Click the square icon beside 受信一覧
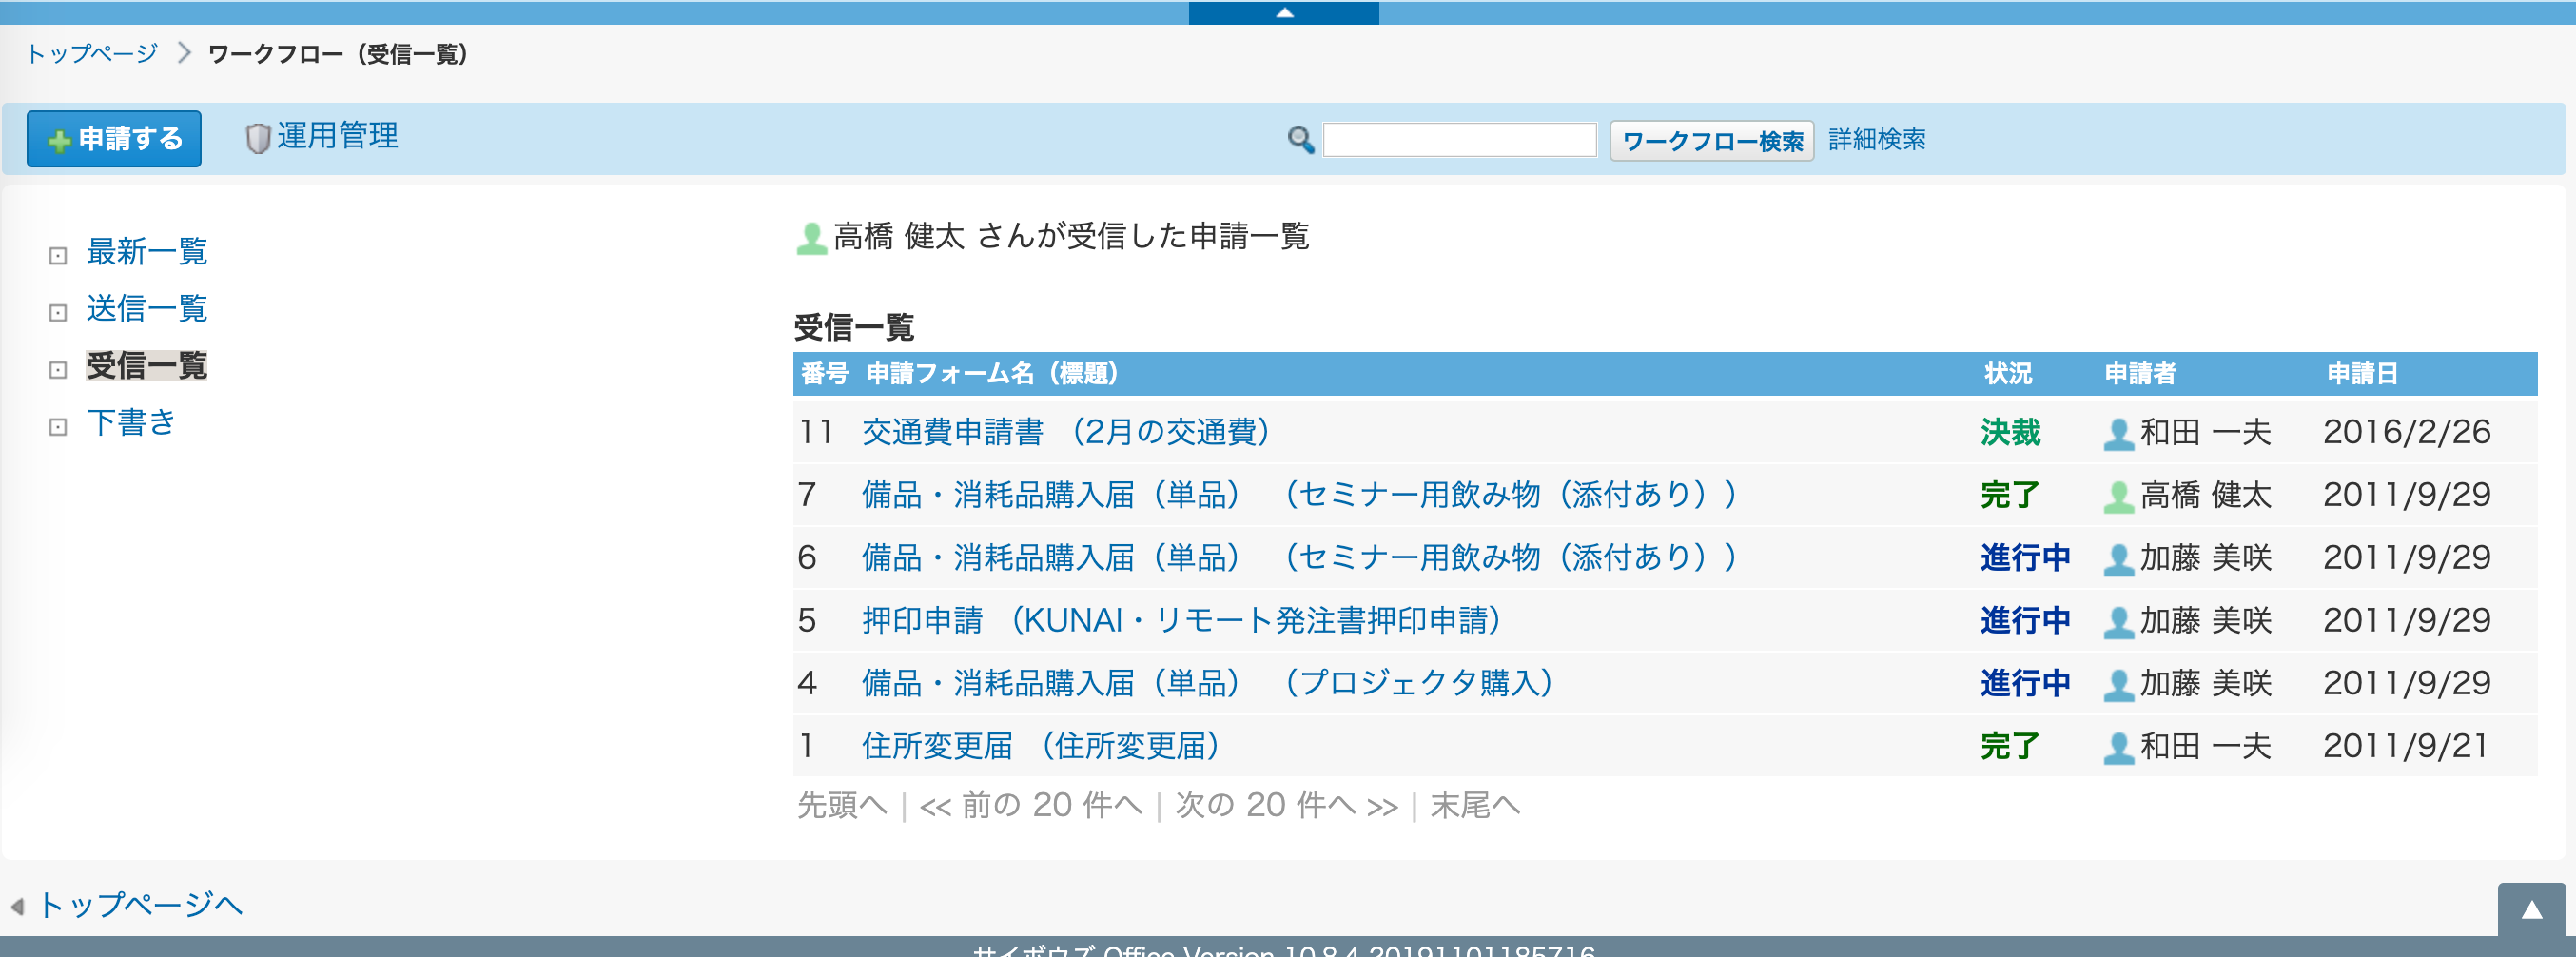This screenshot has width=2576, height=957. pos(58,370)
